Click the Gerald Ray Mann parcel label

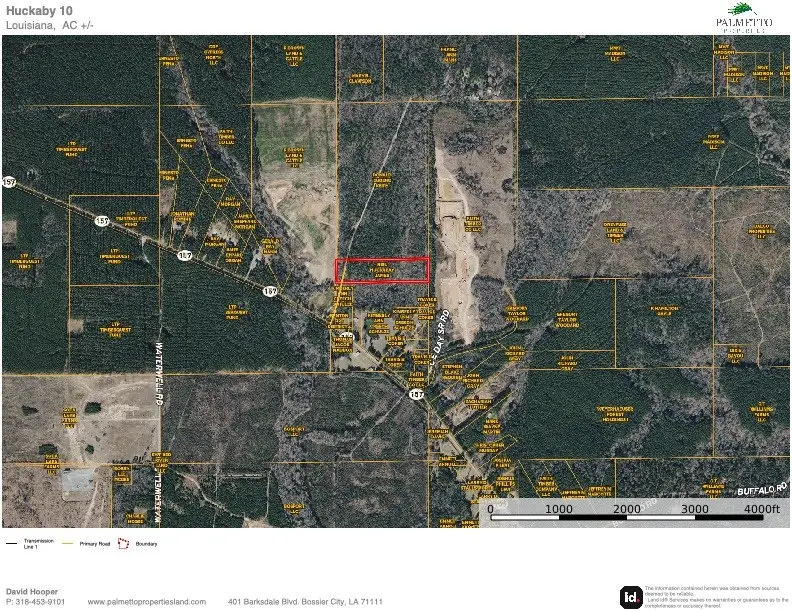[x=271, y=246]
